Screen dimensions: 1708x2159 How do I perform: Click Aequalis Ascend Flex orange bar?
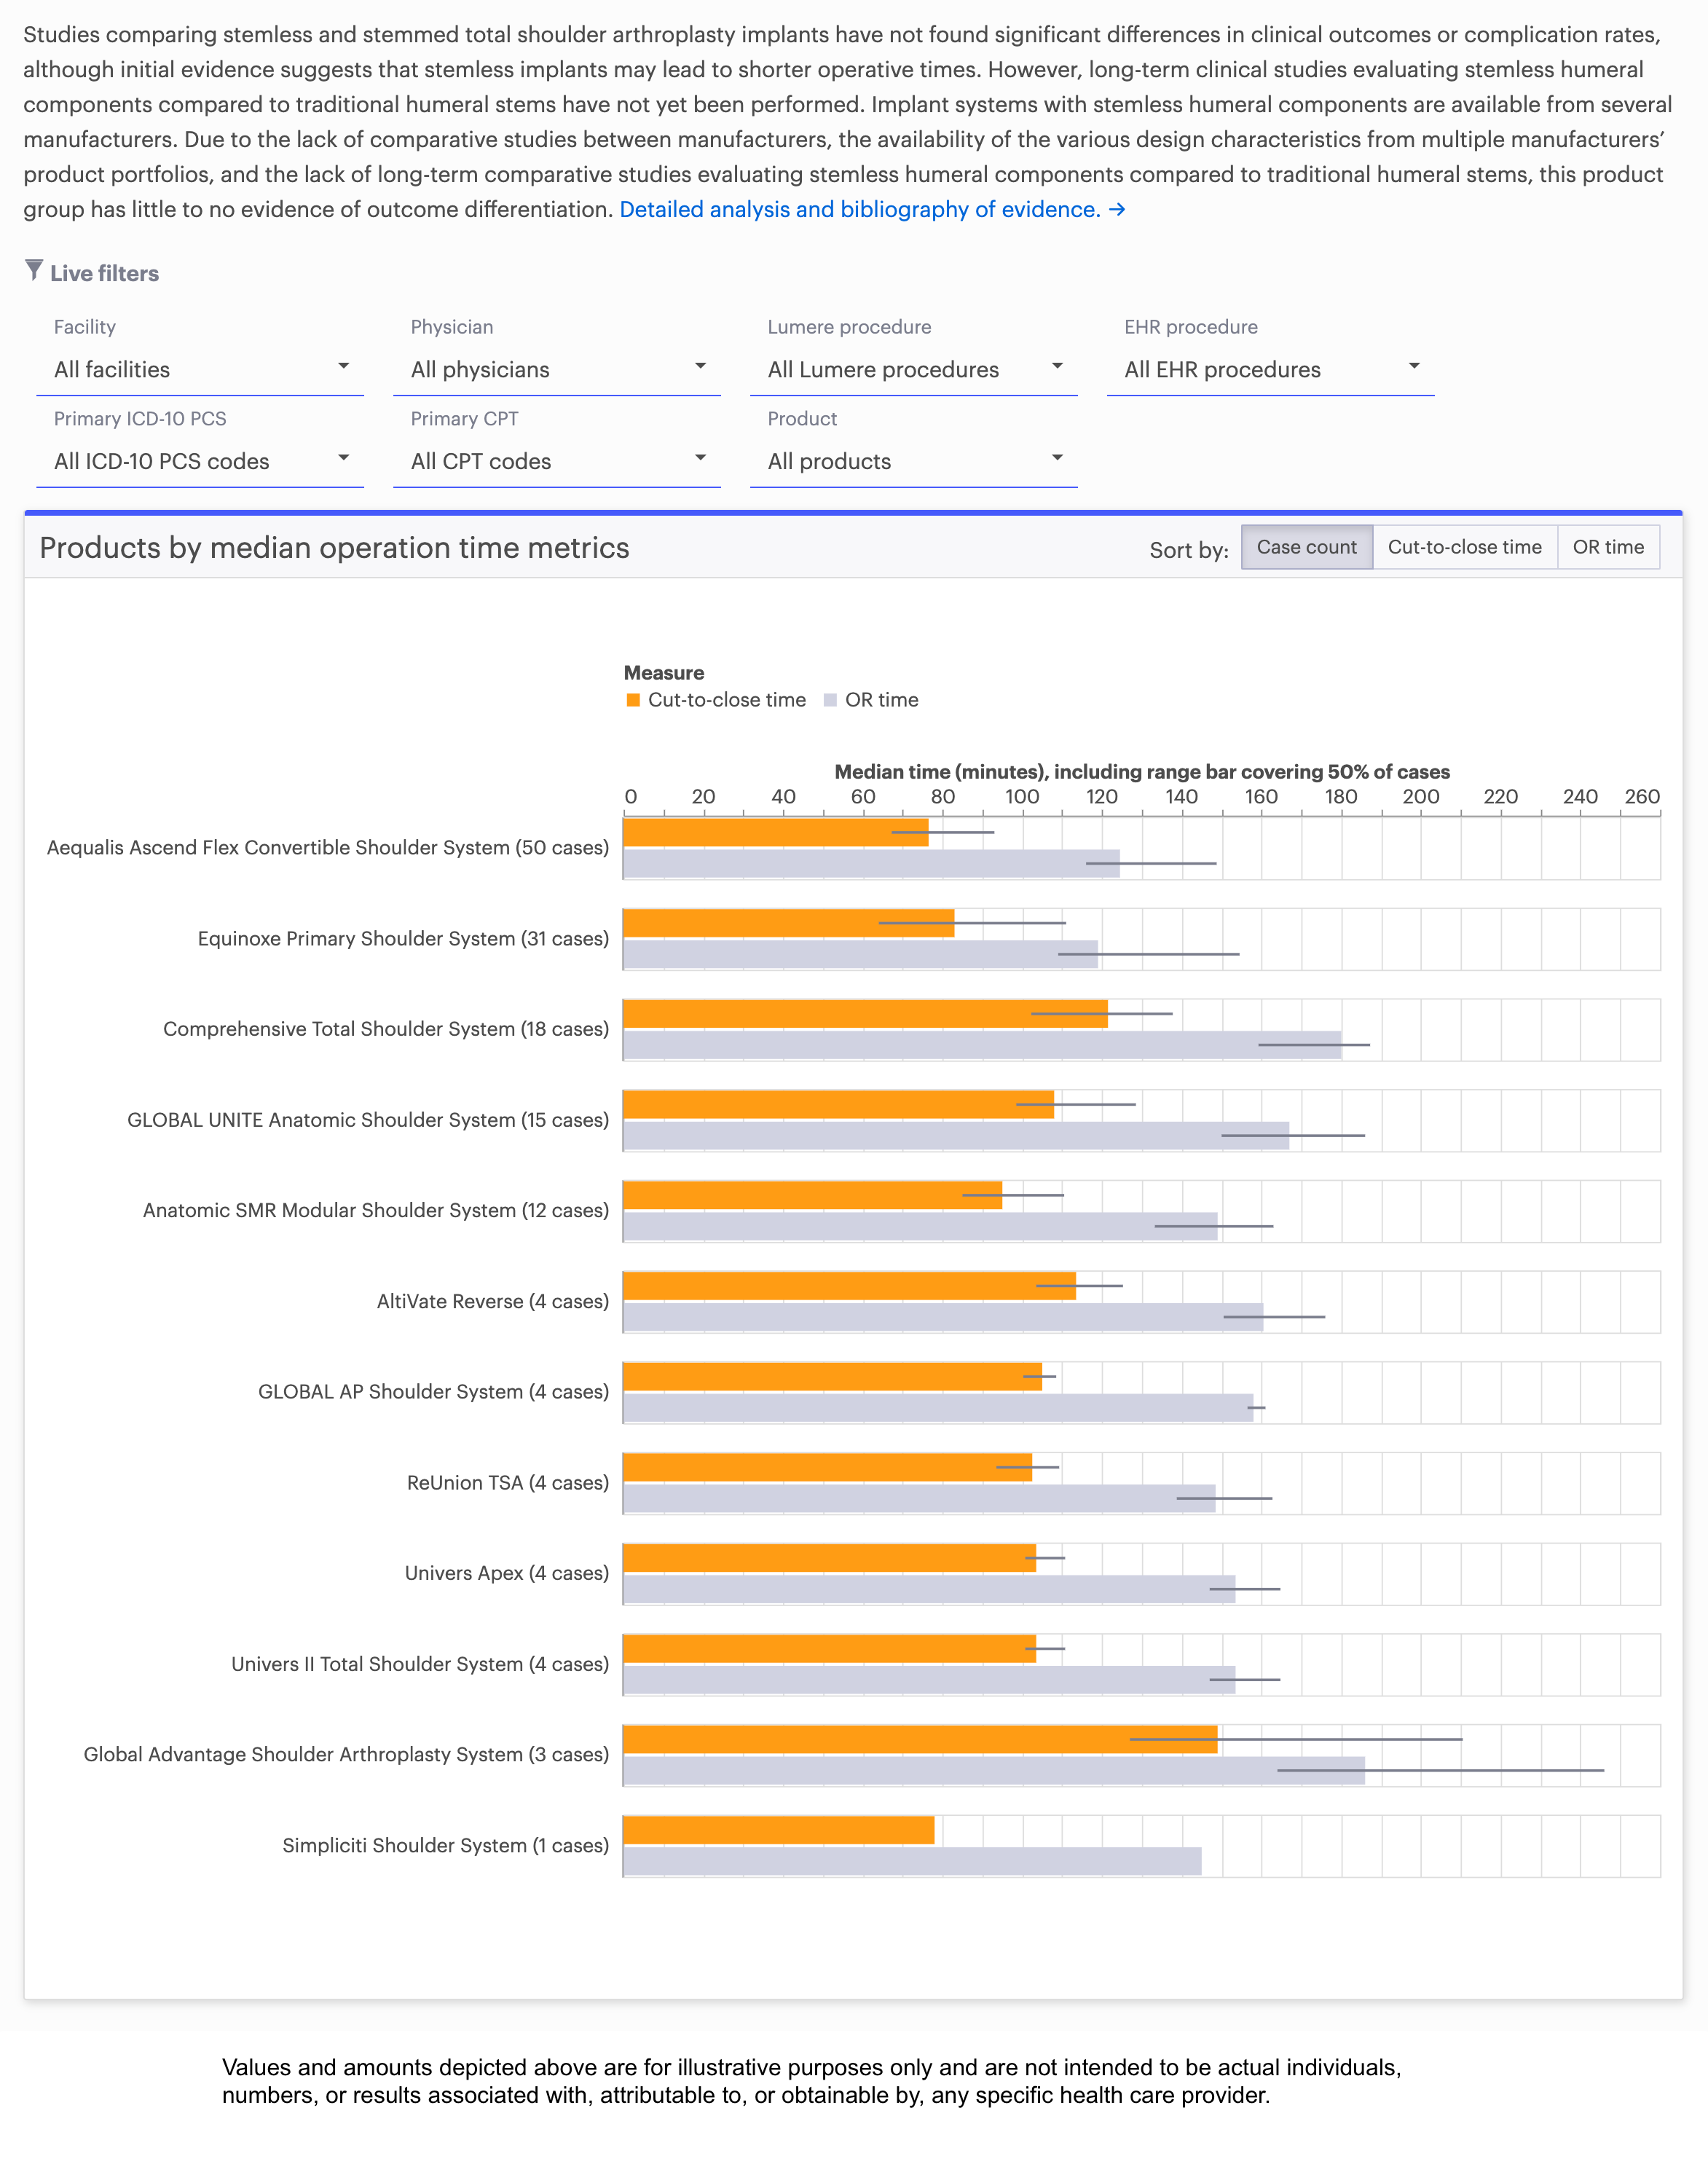(760, 832)
